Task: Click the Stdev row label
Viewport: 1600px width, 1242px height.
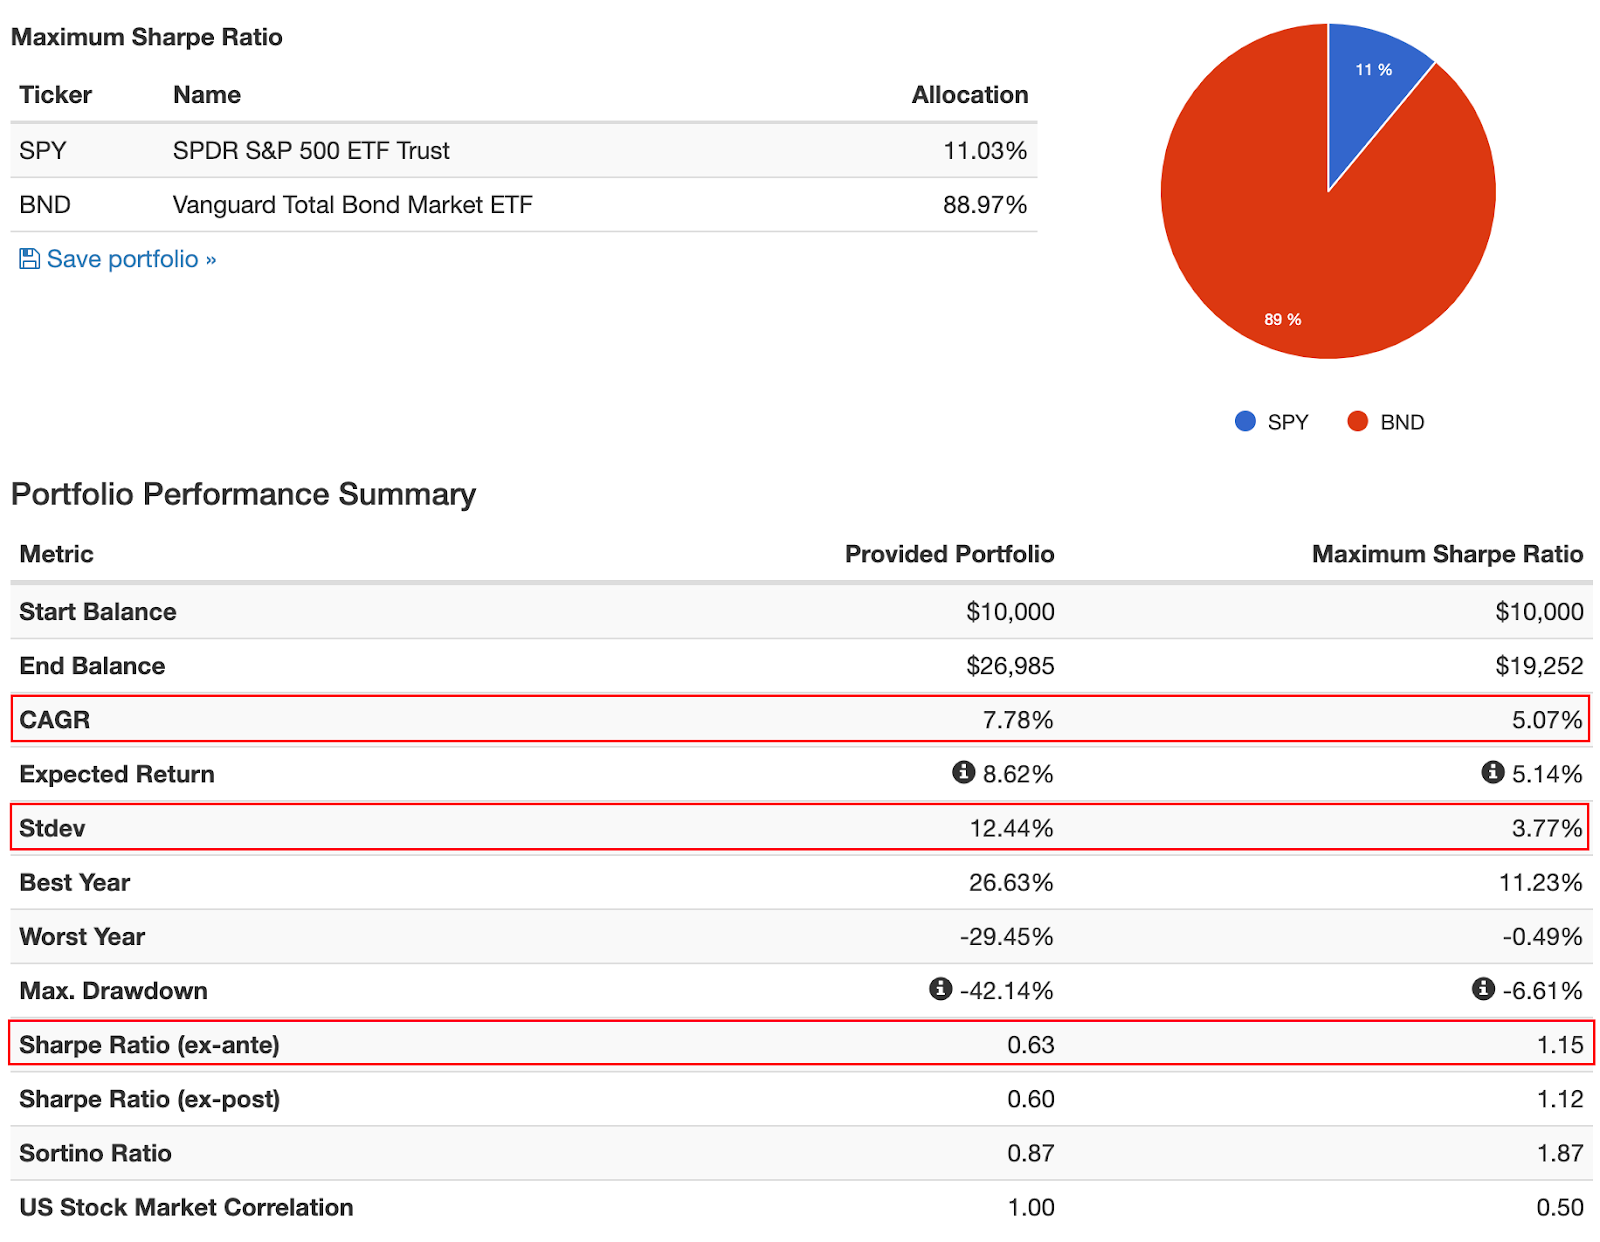Action: pos(52,828)
